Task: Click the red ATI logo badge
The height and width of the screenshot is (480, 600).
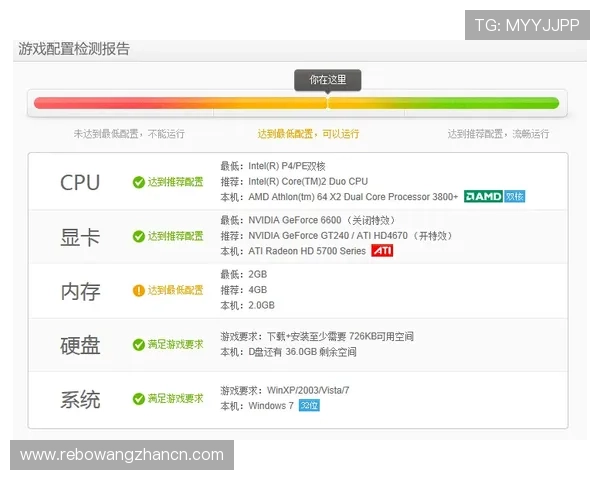Action: pos(382,251)
